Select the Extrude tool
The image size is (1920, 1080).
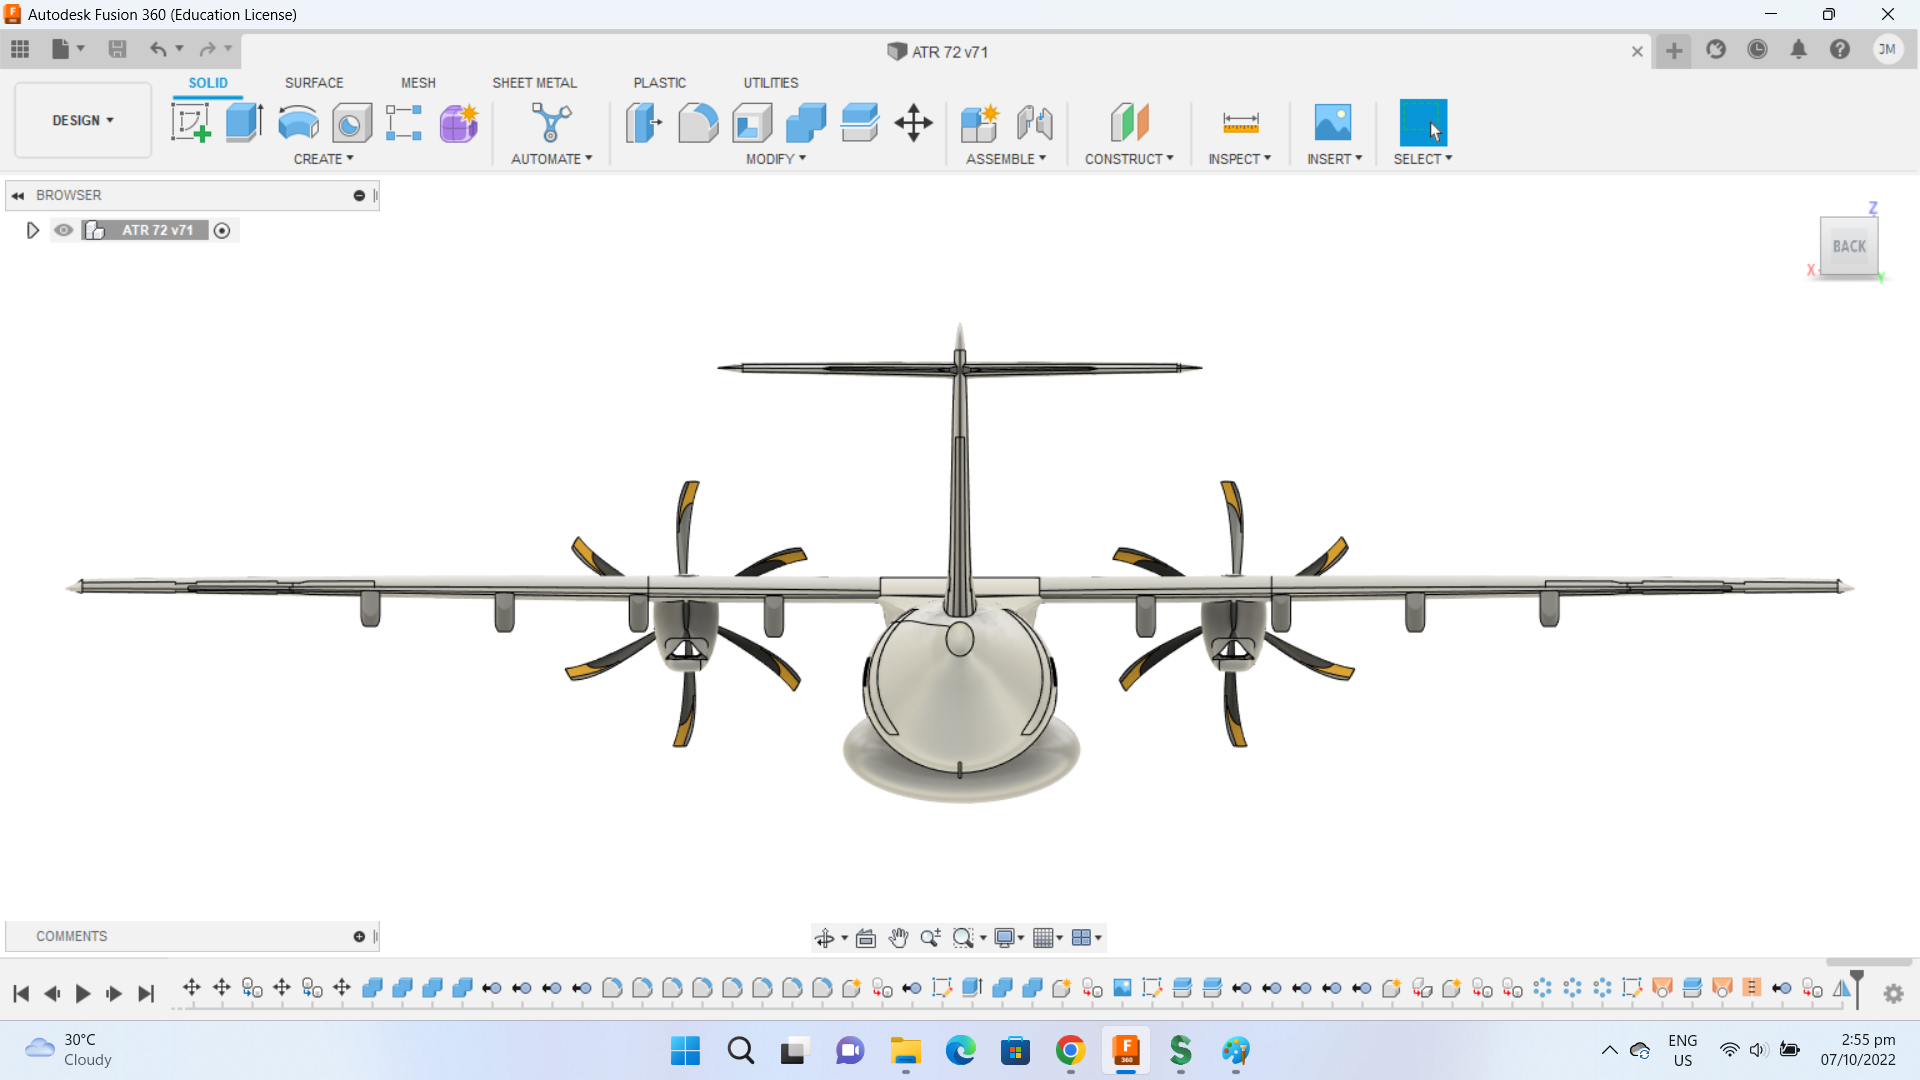click(x=244, y=123)
